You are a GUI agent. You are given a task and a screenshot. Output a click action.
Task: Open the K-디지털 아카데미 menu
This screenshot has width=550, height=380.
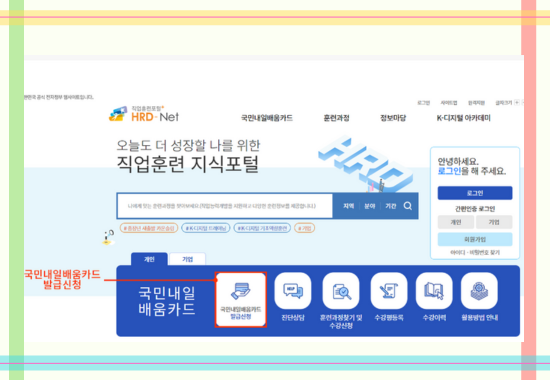(463, 118)
